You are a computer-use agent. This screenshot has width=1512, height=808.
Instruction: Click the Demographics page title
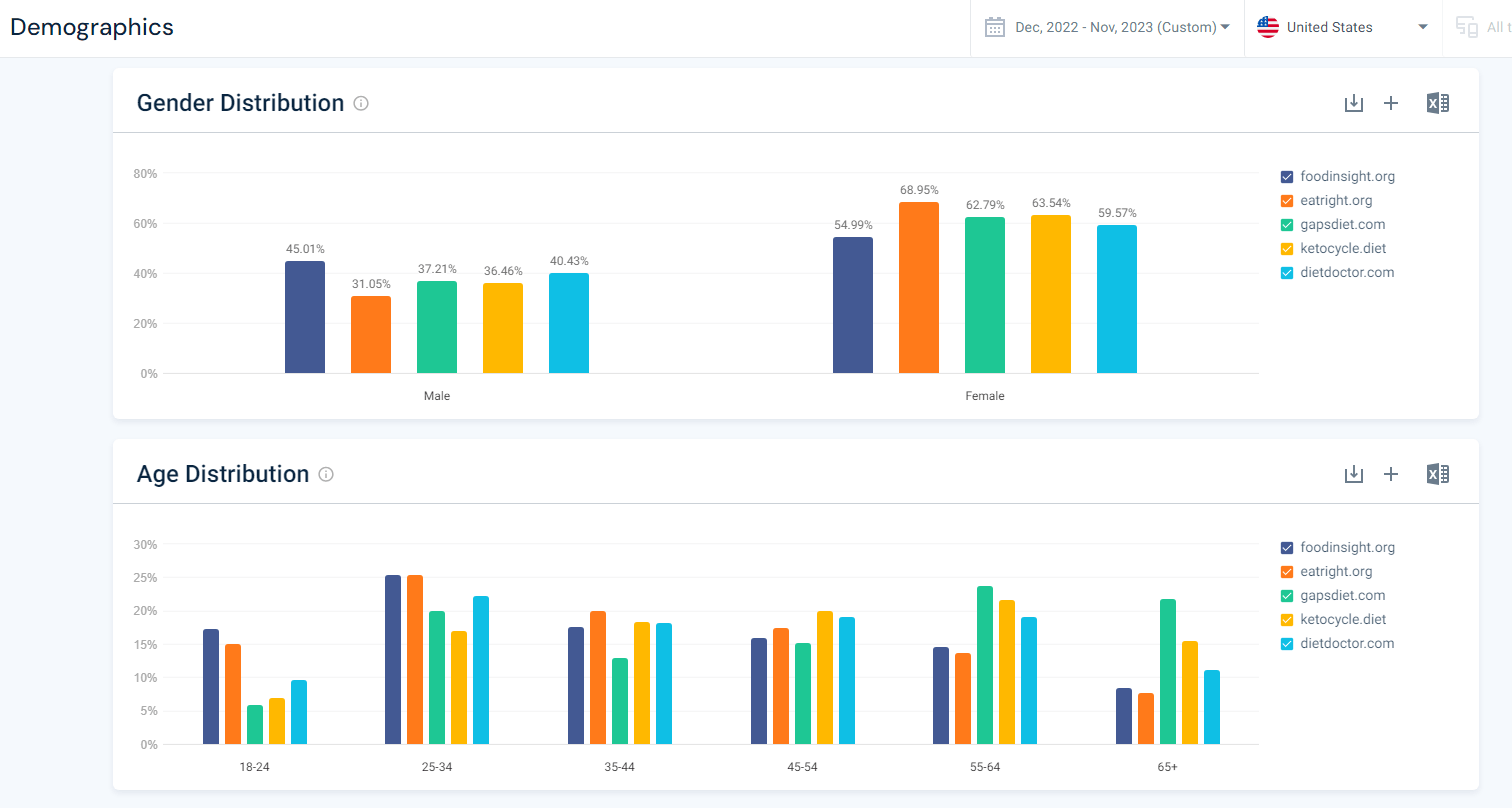(92, 27)
